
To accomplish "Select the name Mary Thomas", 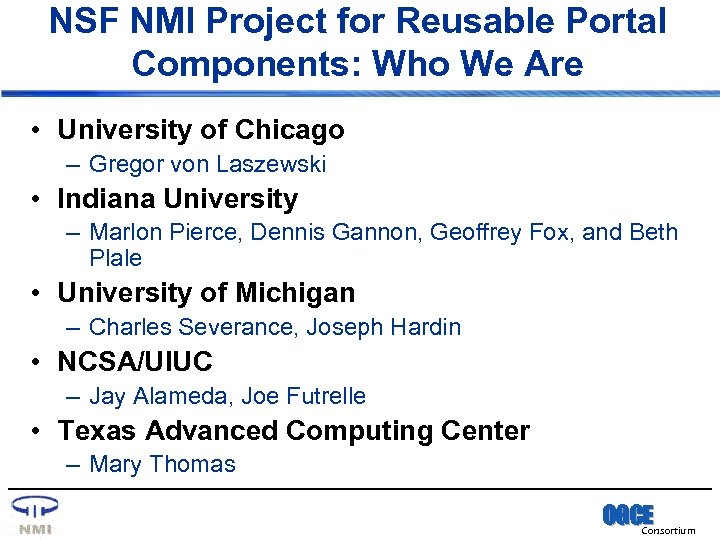I will 162,464.
